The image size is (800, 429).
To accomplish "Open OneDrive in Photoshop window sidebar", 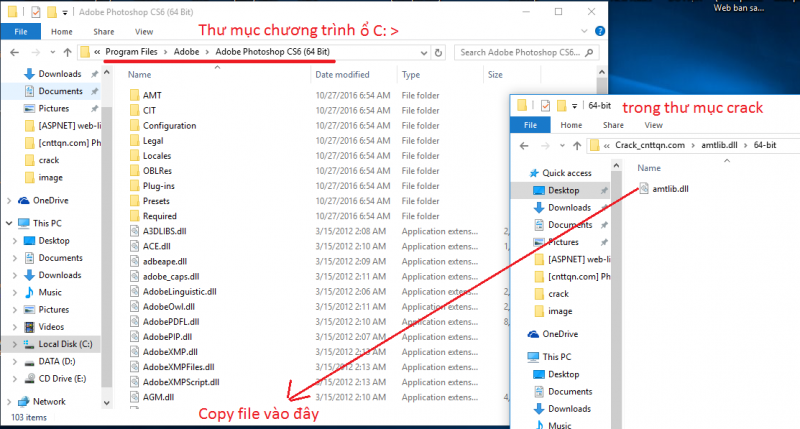I will tap(51, 200).
